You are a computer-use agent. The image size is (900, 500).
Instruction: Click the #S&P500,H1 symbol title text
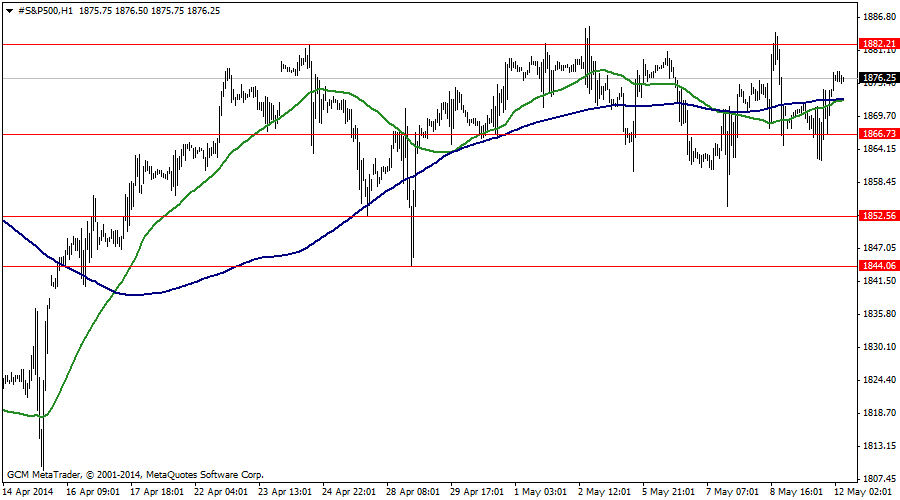coord(45,10)
